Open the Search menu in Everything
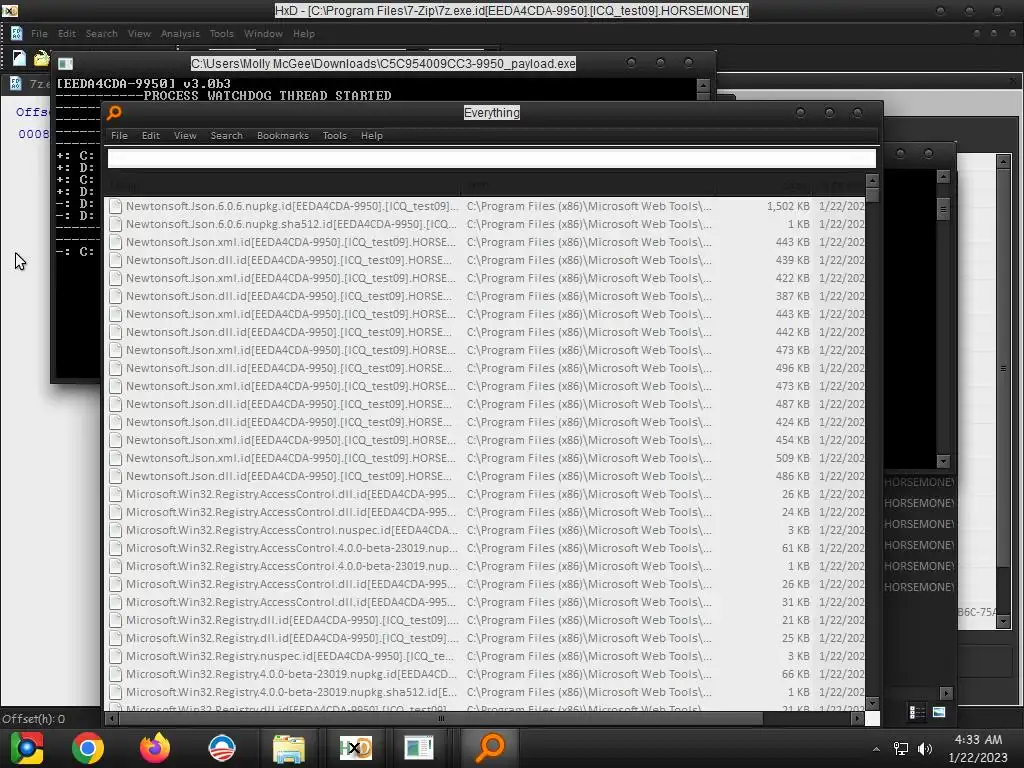Screen dimensions: 1024x768 [x=227, y=135]
